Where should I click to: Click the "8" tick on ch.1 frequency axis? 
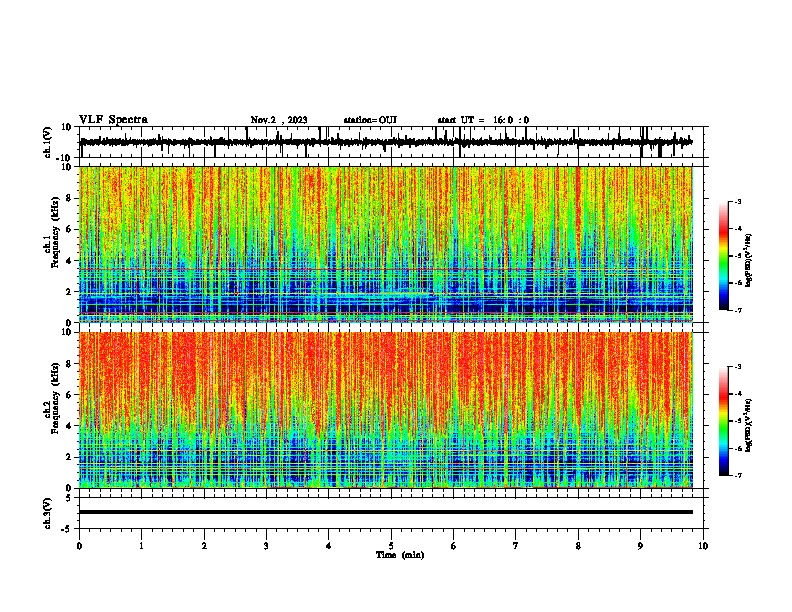click(x=69, y=198)
